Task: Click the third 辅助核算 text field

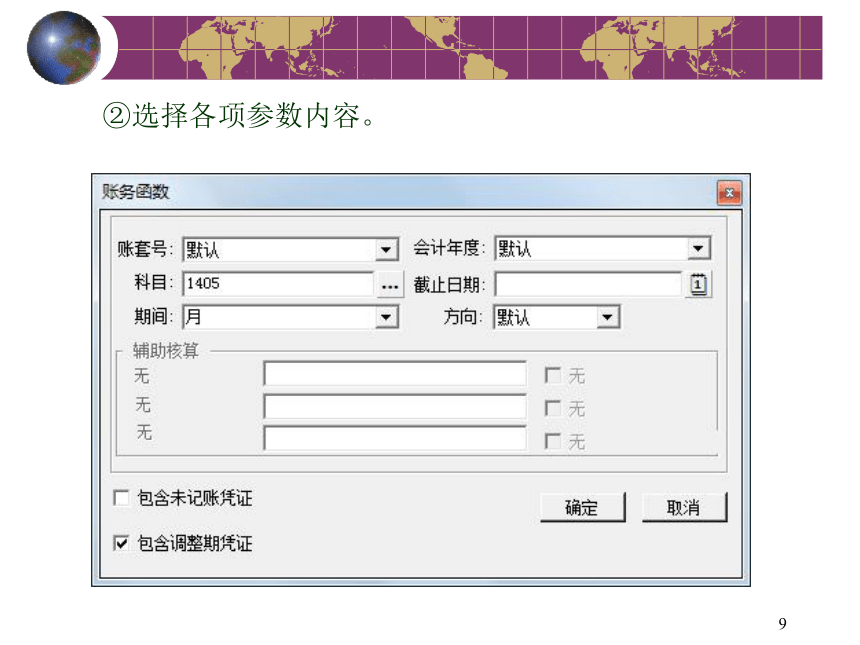Action: [x=395, y=439]
